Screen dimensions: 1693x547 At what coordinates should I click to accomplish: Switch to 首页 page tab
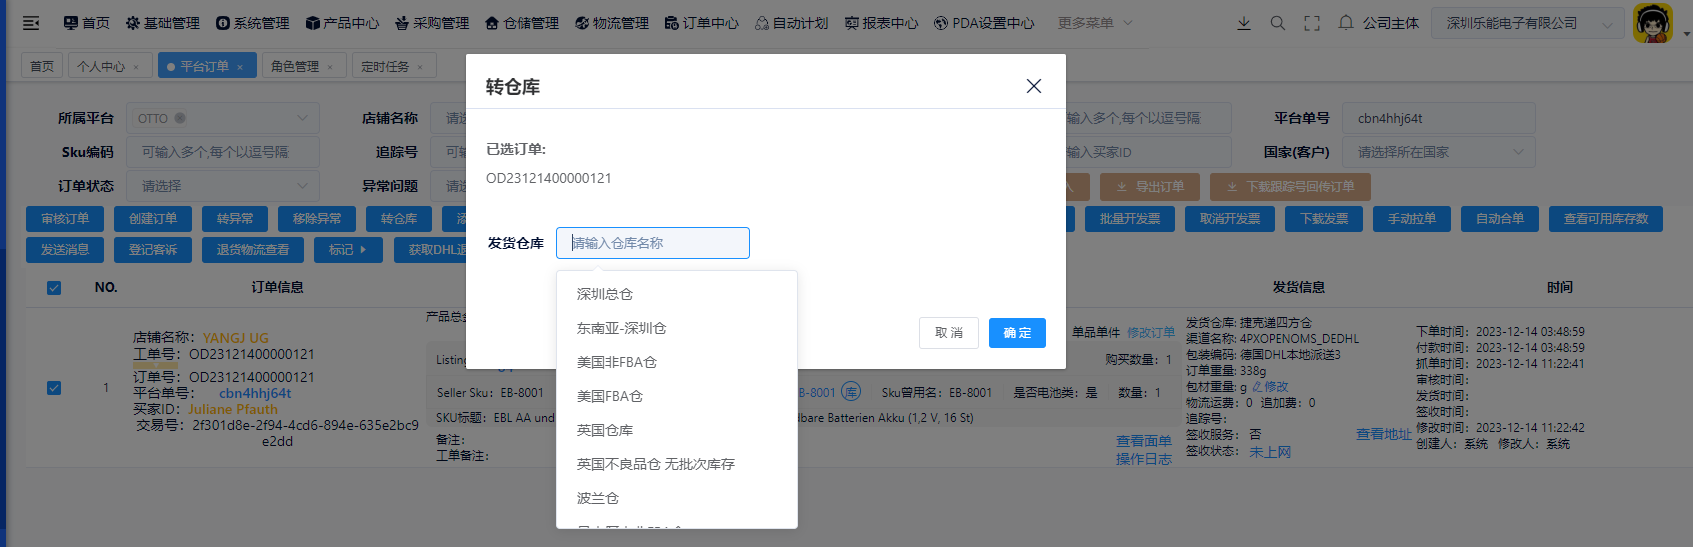click(x=42, y=66)
